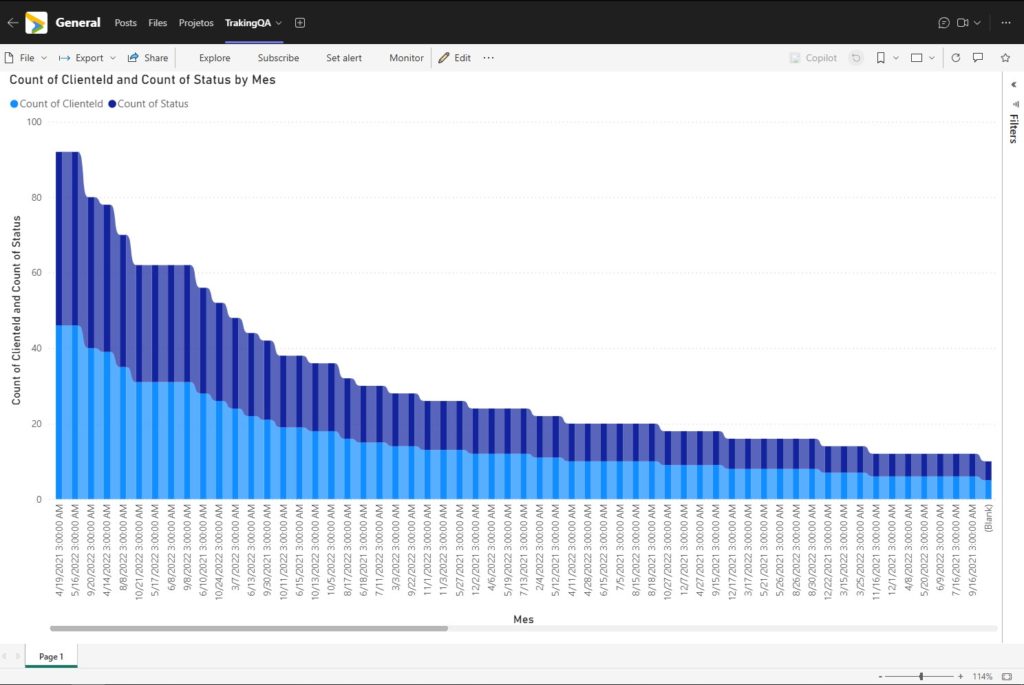The width and height of the screenshot is (1024, 685).
Task: Click the Subscribe button
Action: tap(278, 58)
